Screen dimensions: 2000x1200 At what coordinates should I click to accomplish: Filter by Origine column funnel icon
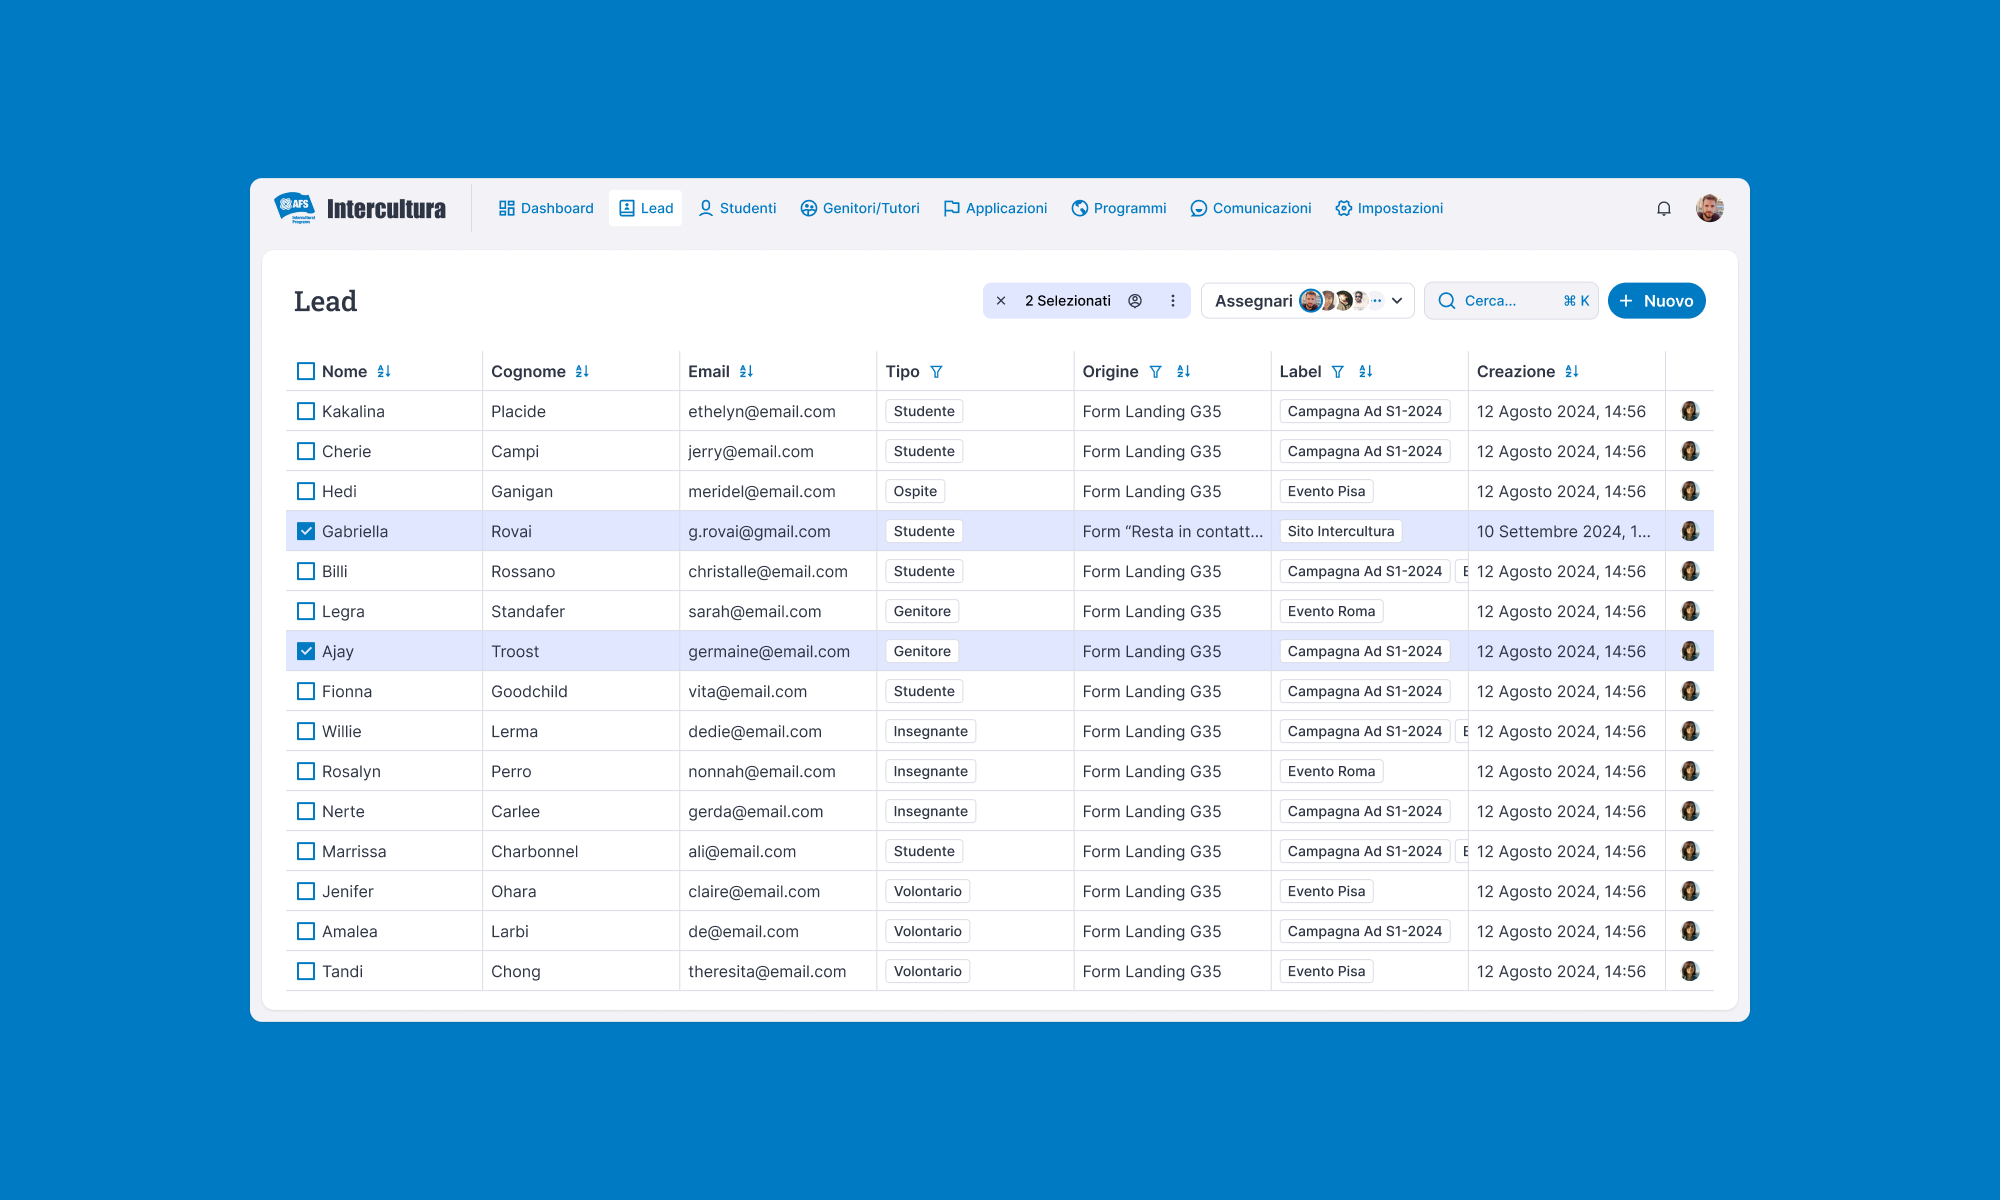point(1155,371)
